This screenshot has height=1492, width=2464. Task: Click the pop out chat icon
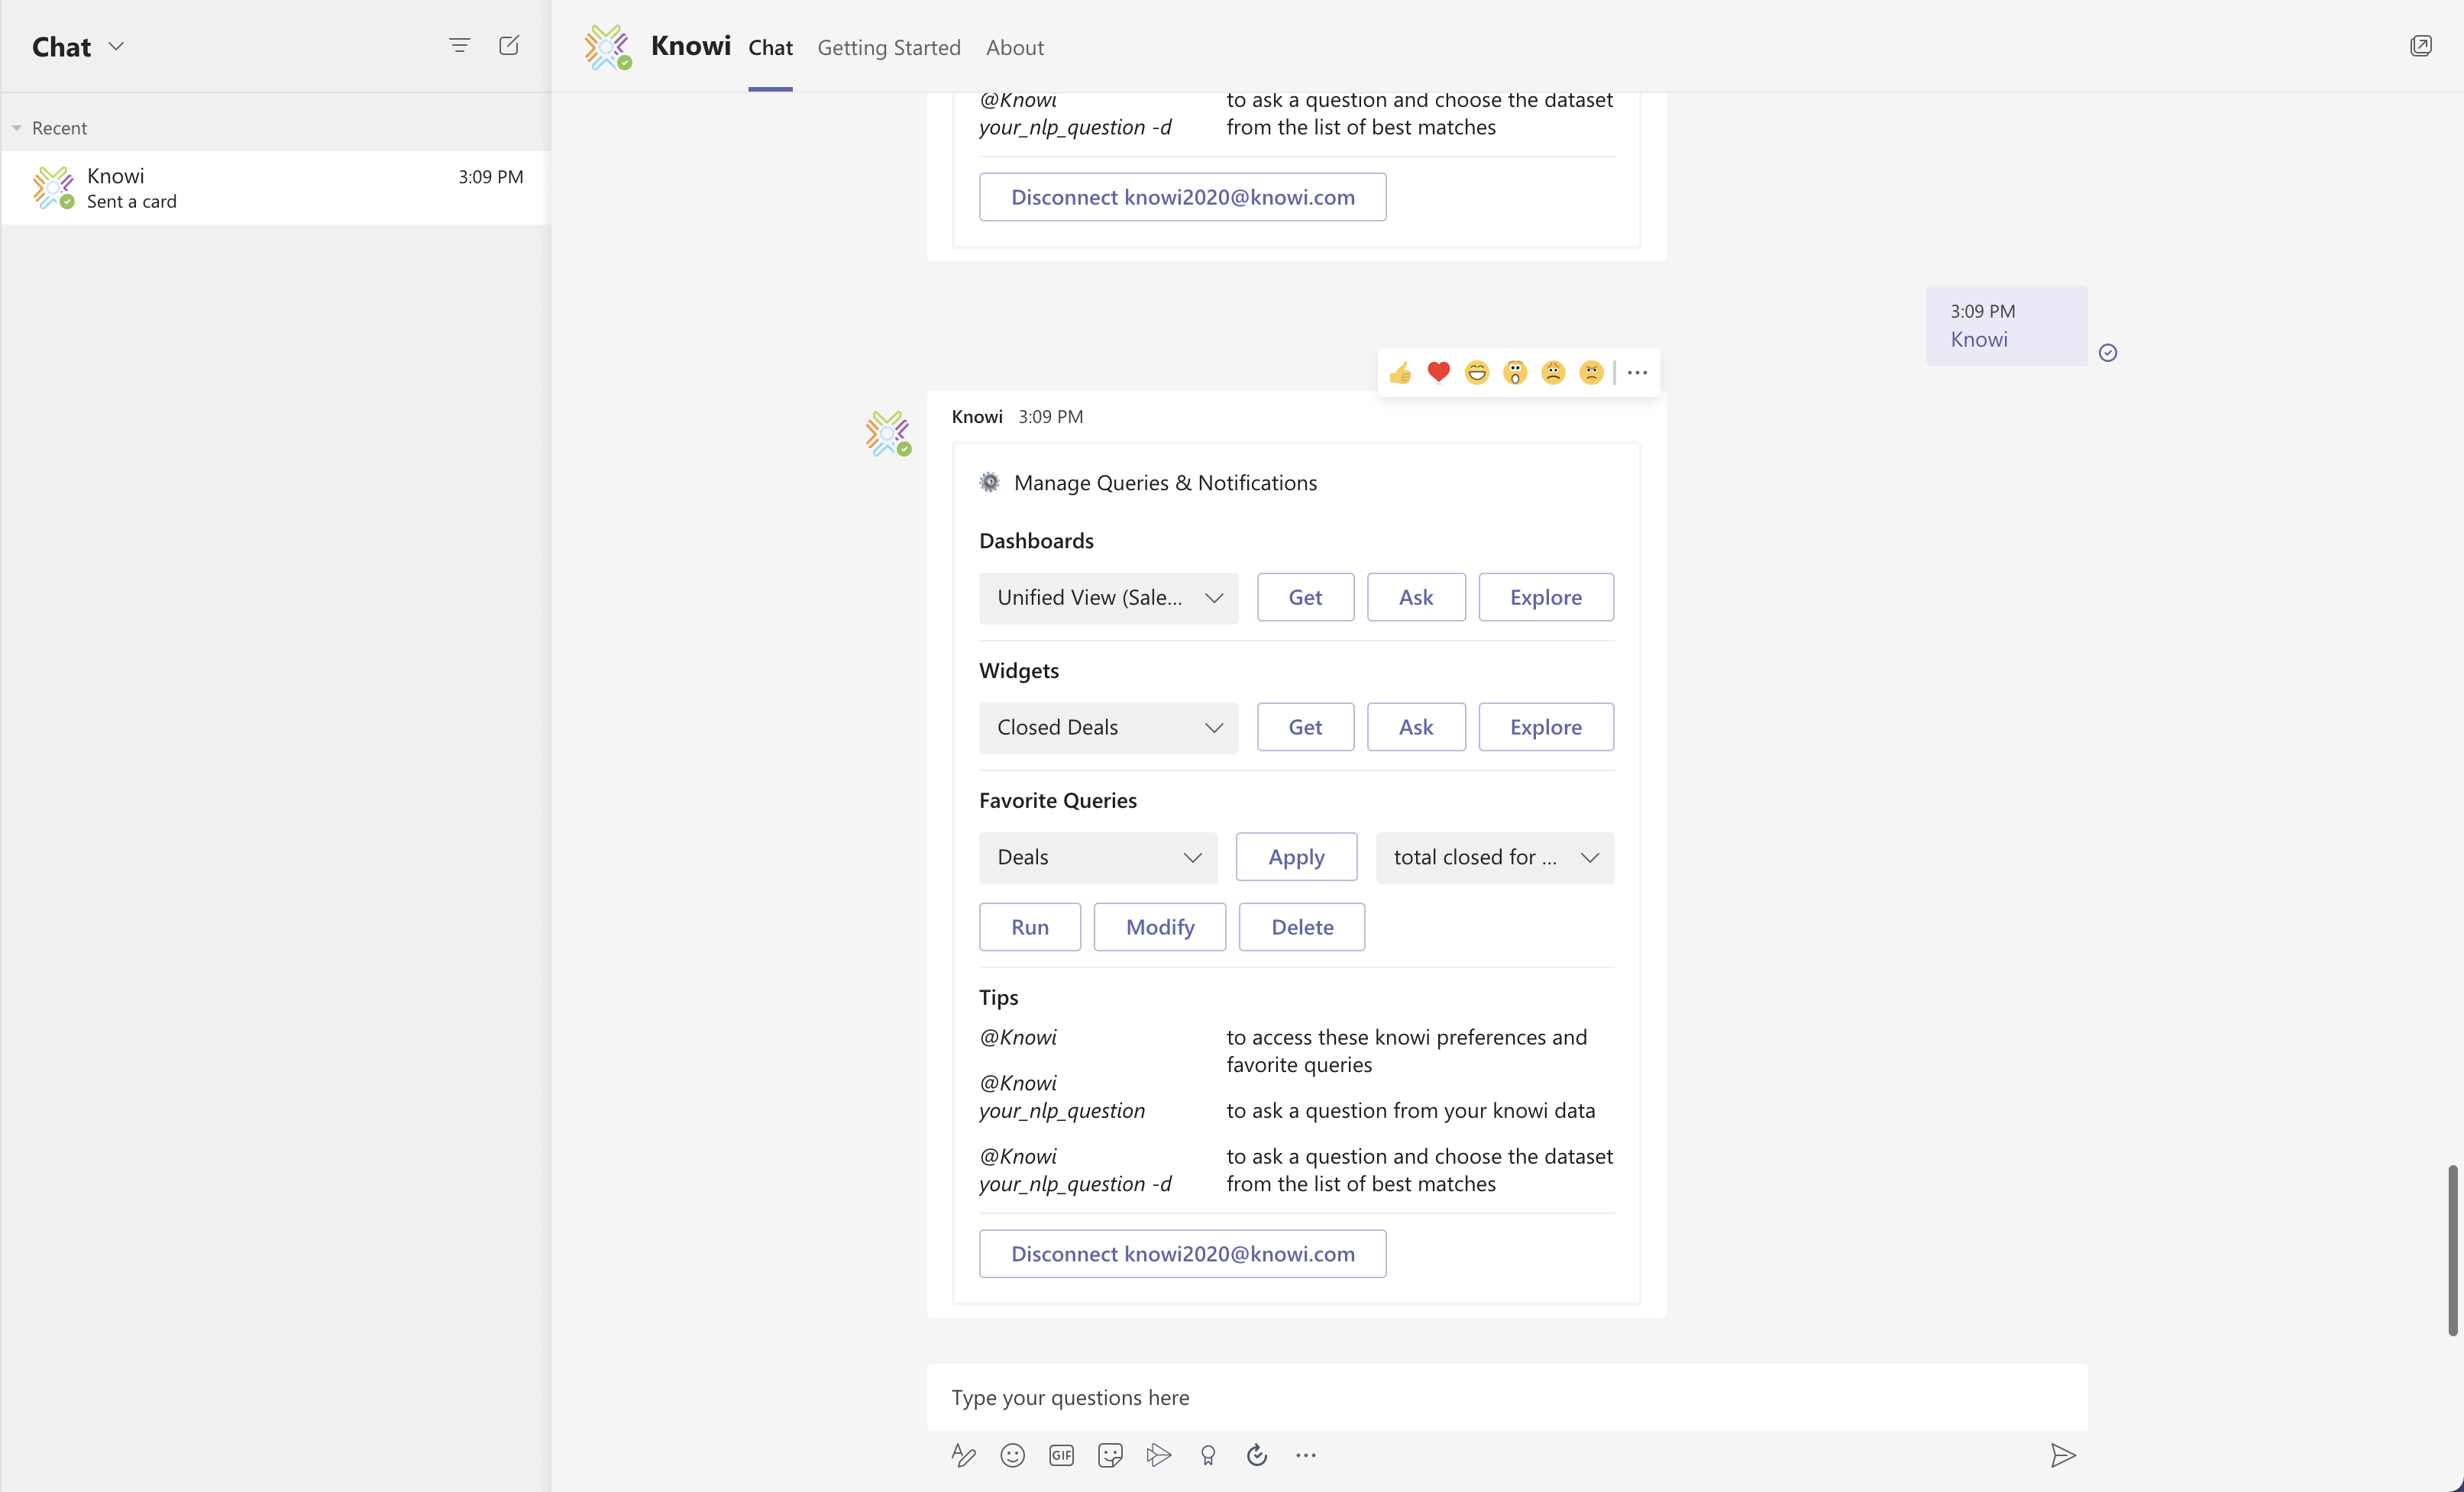(2420, 46)
